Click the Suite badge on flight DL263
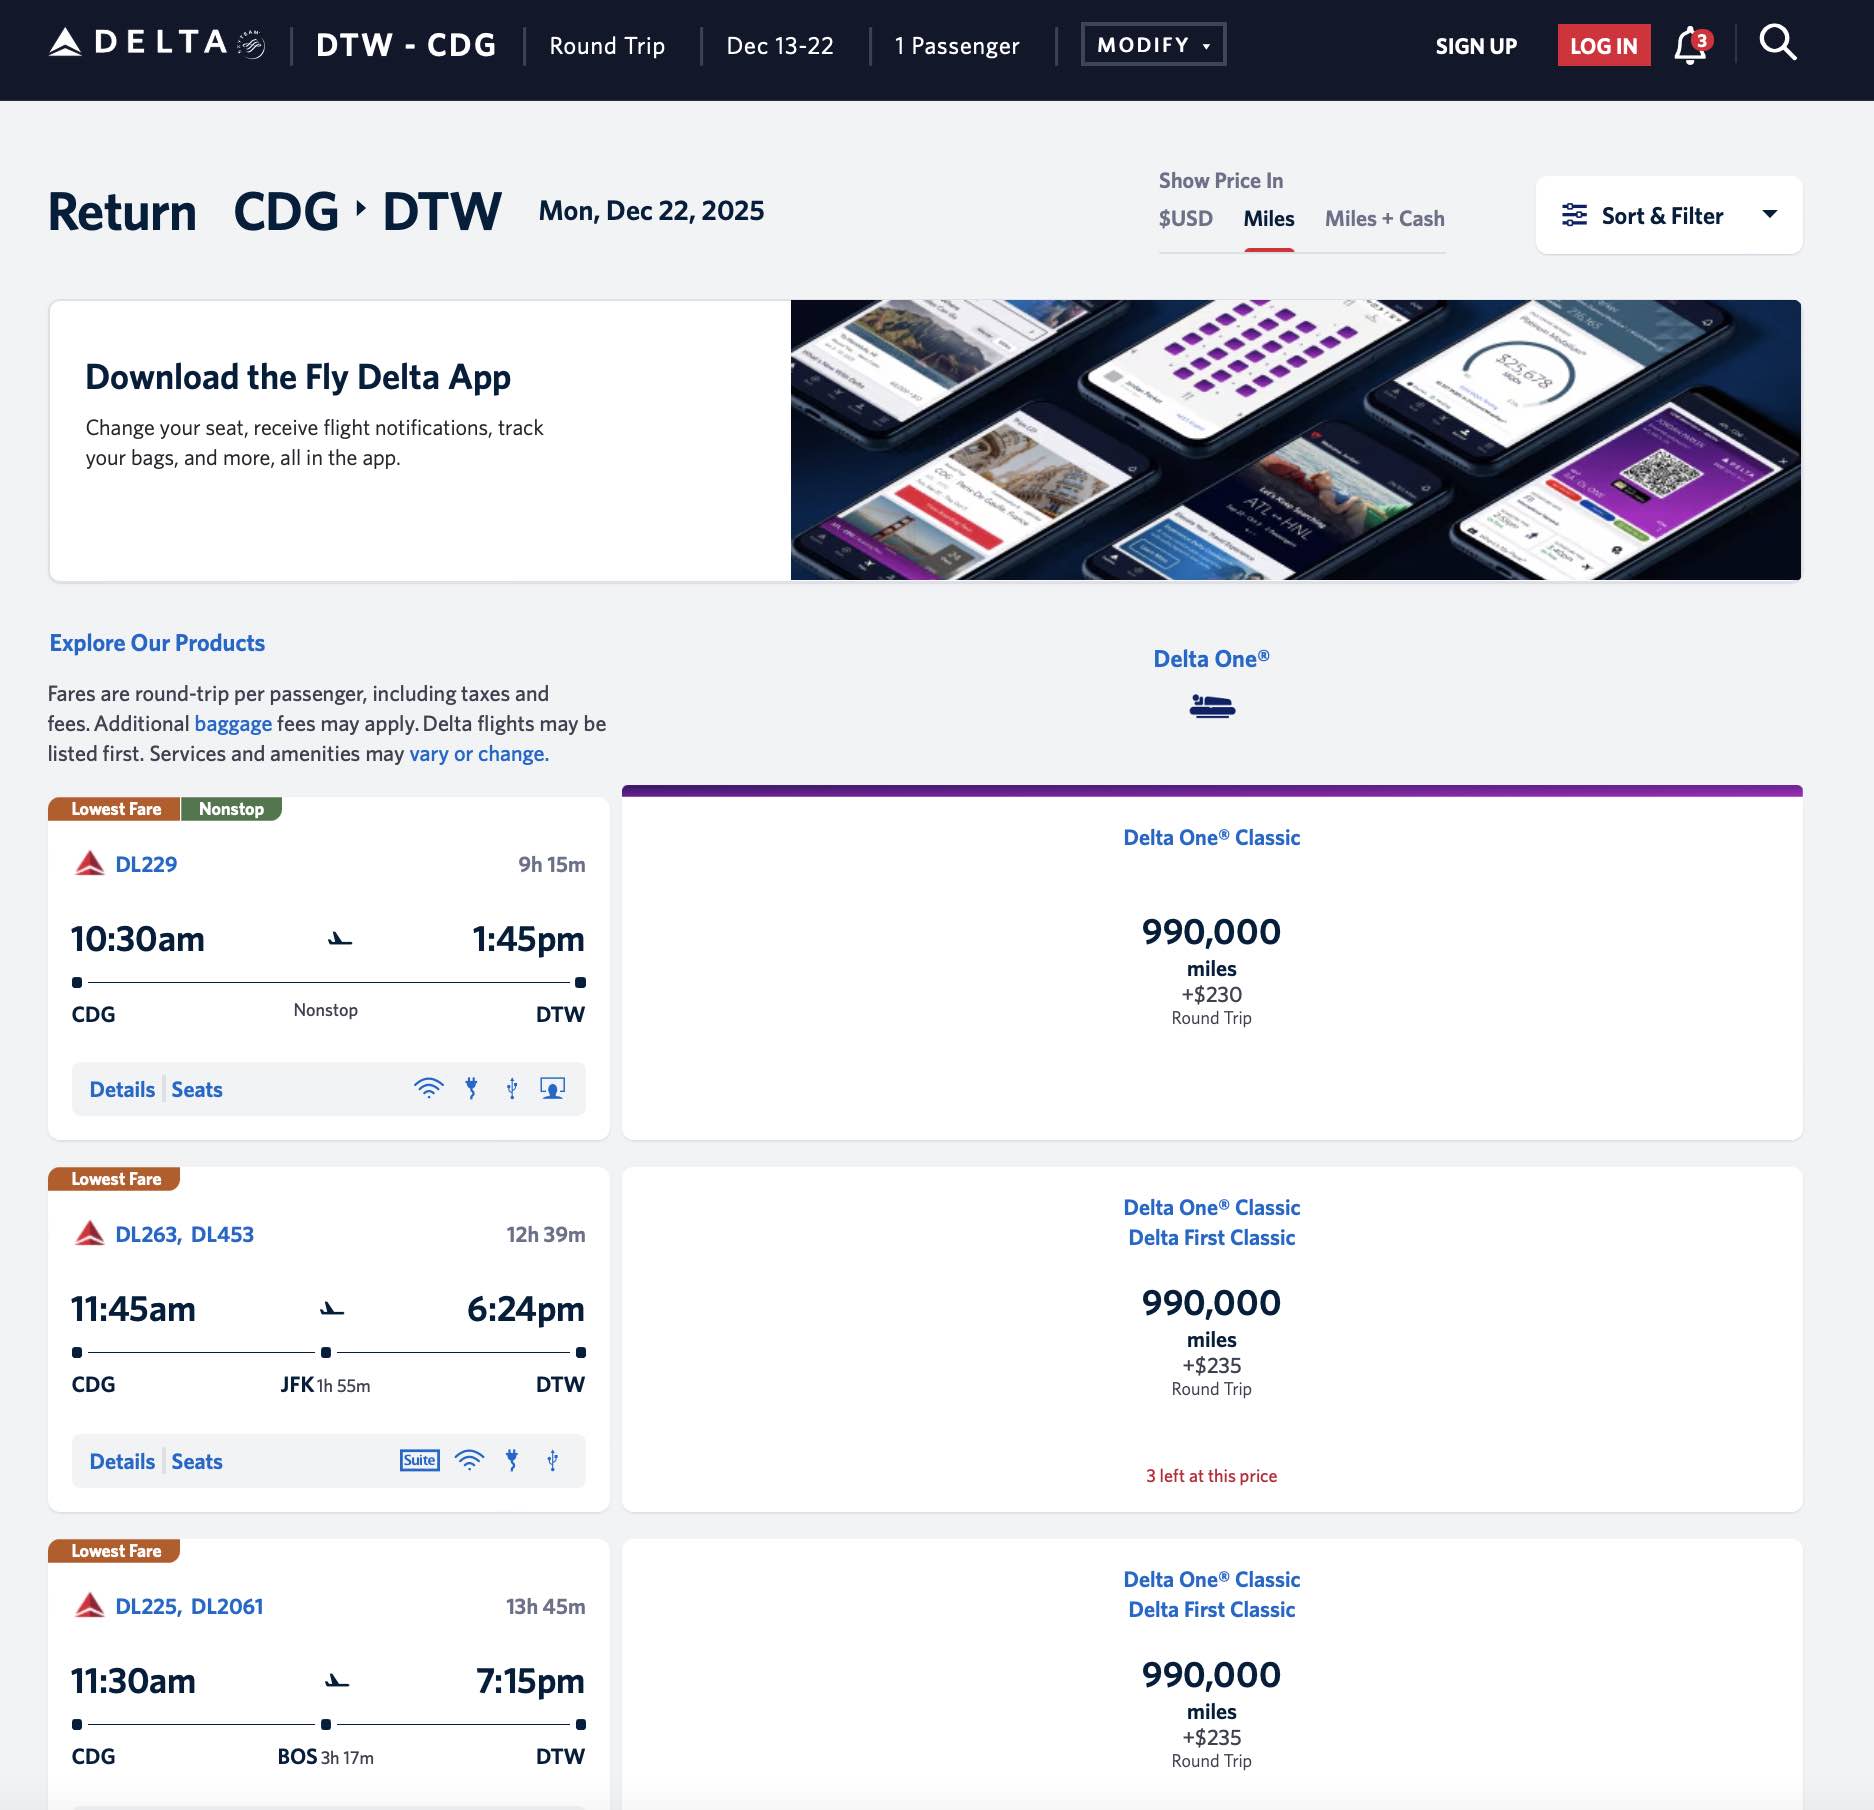Viewport: 1874px width, 1810px height. (419, 1460)
